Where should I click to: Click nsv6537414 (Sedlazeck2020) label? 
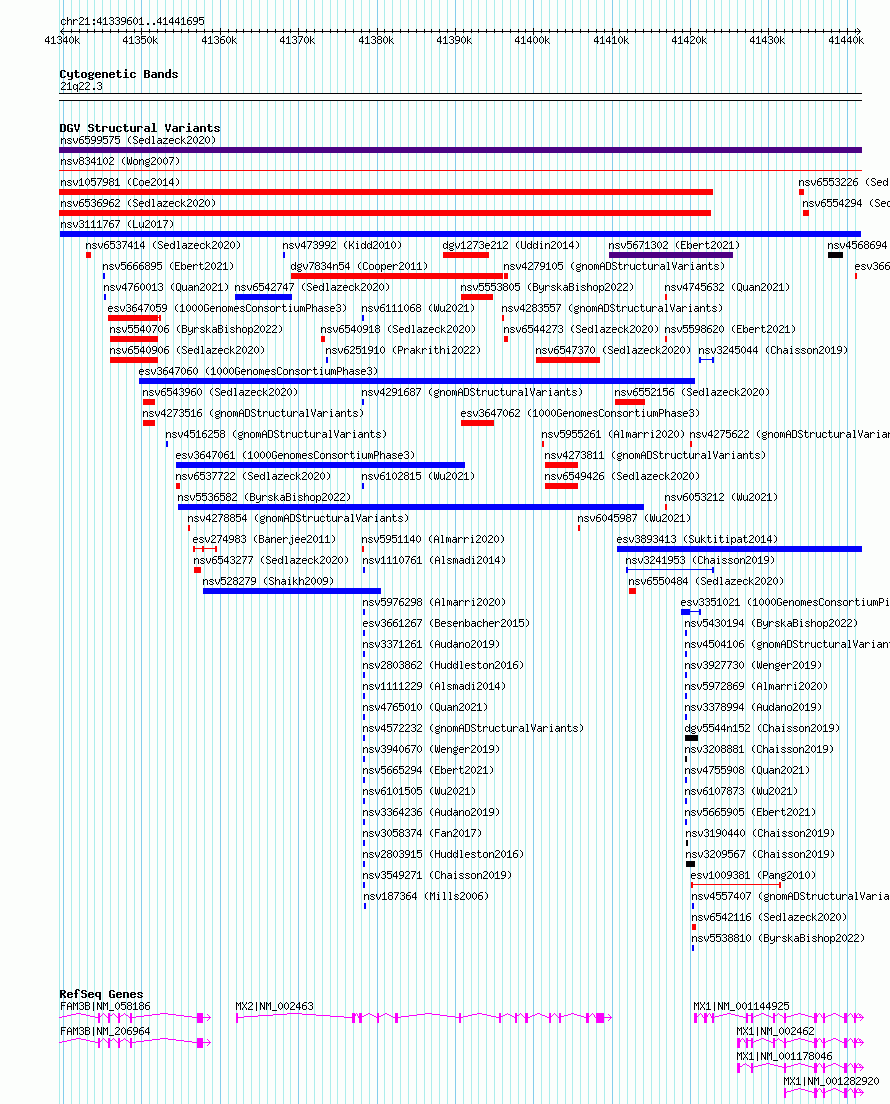pyautogui.click(x=163, y=246)
